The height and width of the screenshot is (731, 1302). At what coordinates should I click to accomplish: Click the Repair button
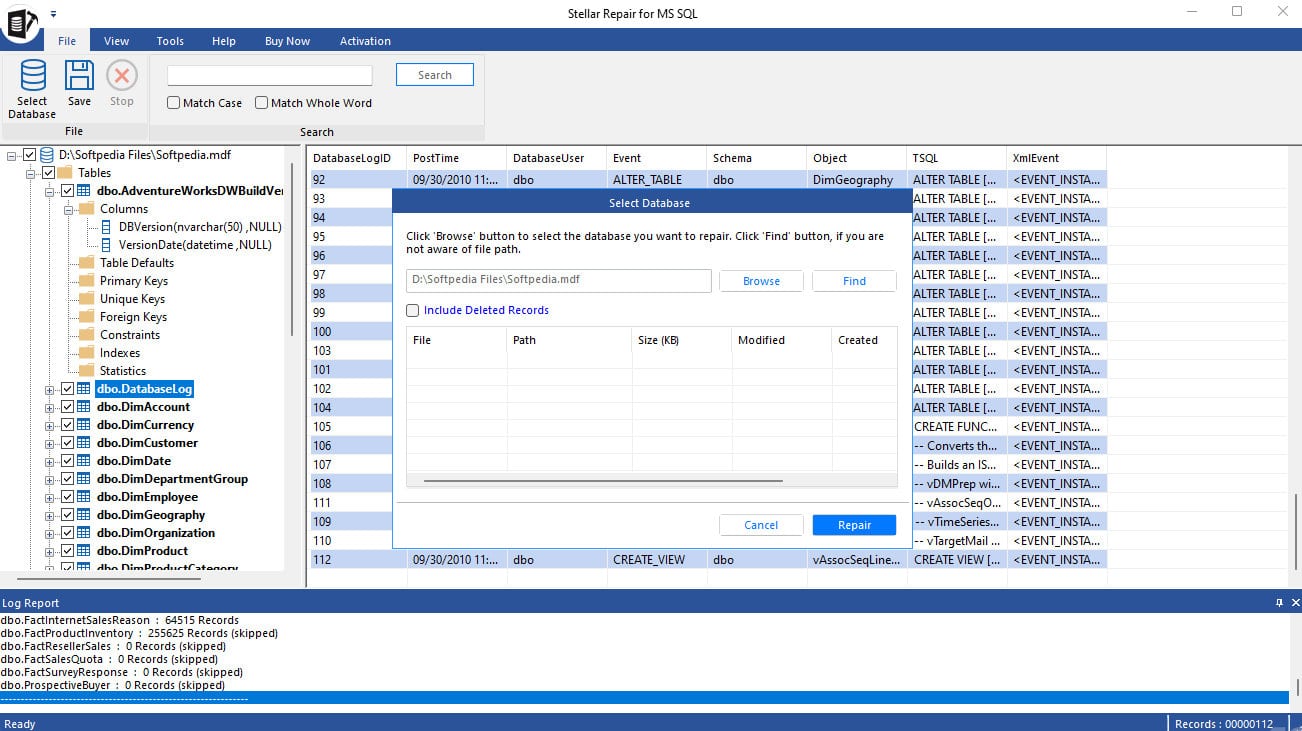(x=854, y=525)
